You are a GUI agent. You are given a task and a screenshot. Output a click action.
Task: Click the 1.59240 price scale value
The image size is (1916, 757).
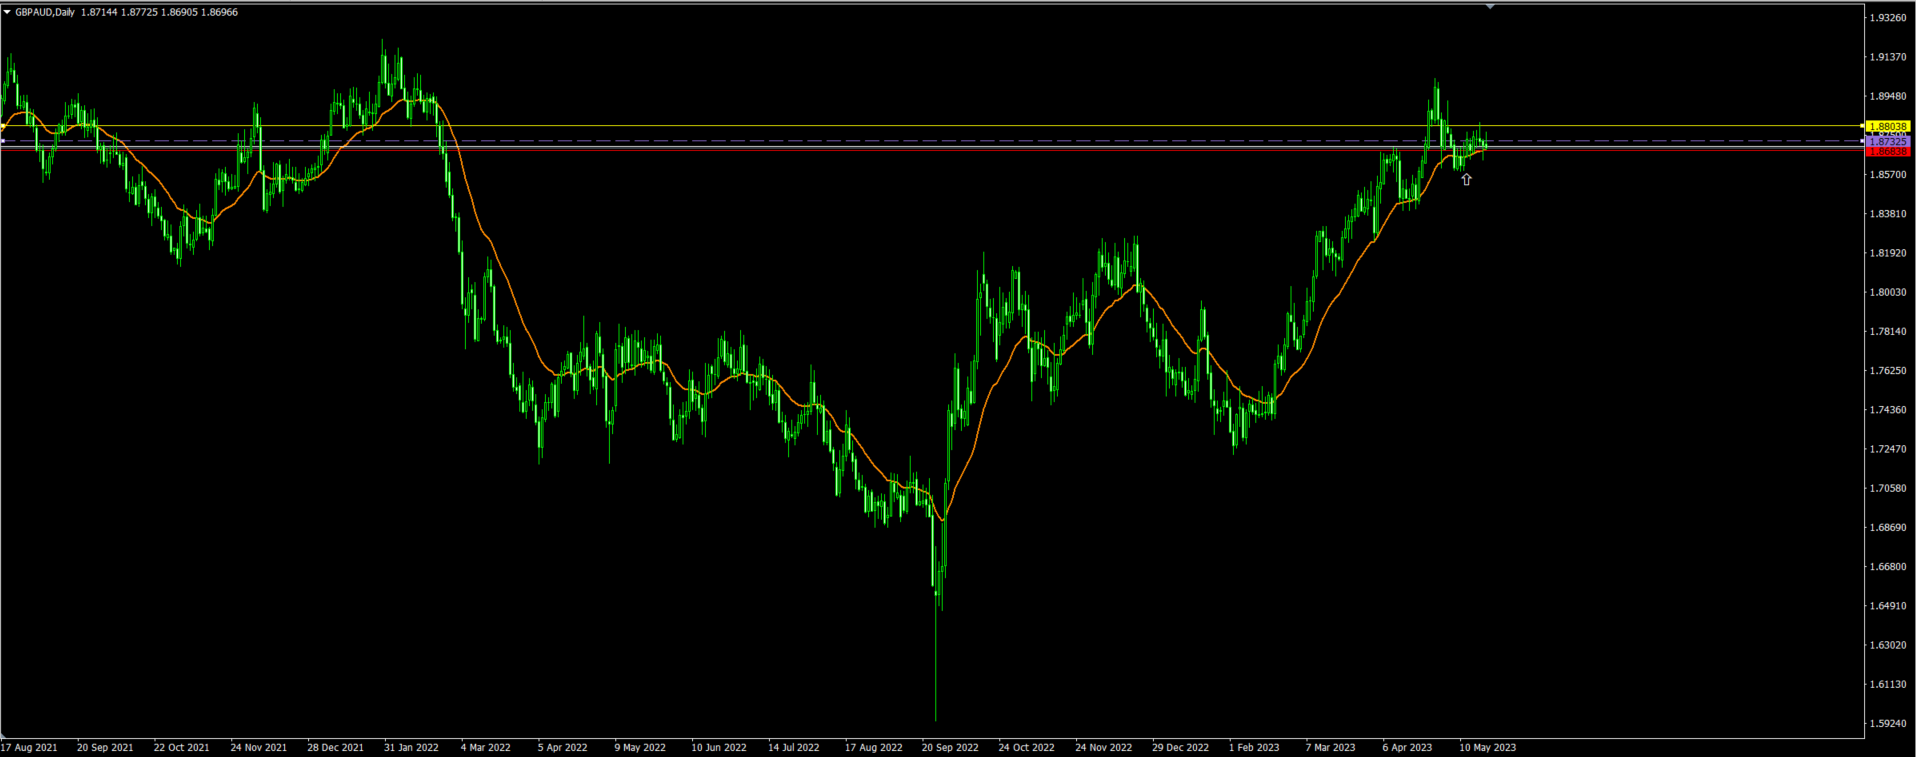[1888, 723]
